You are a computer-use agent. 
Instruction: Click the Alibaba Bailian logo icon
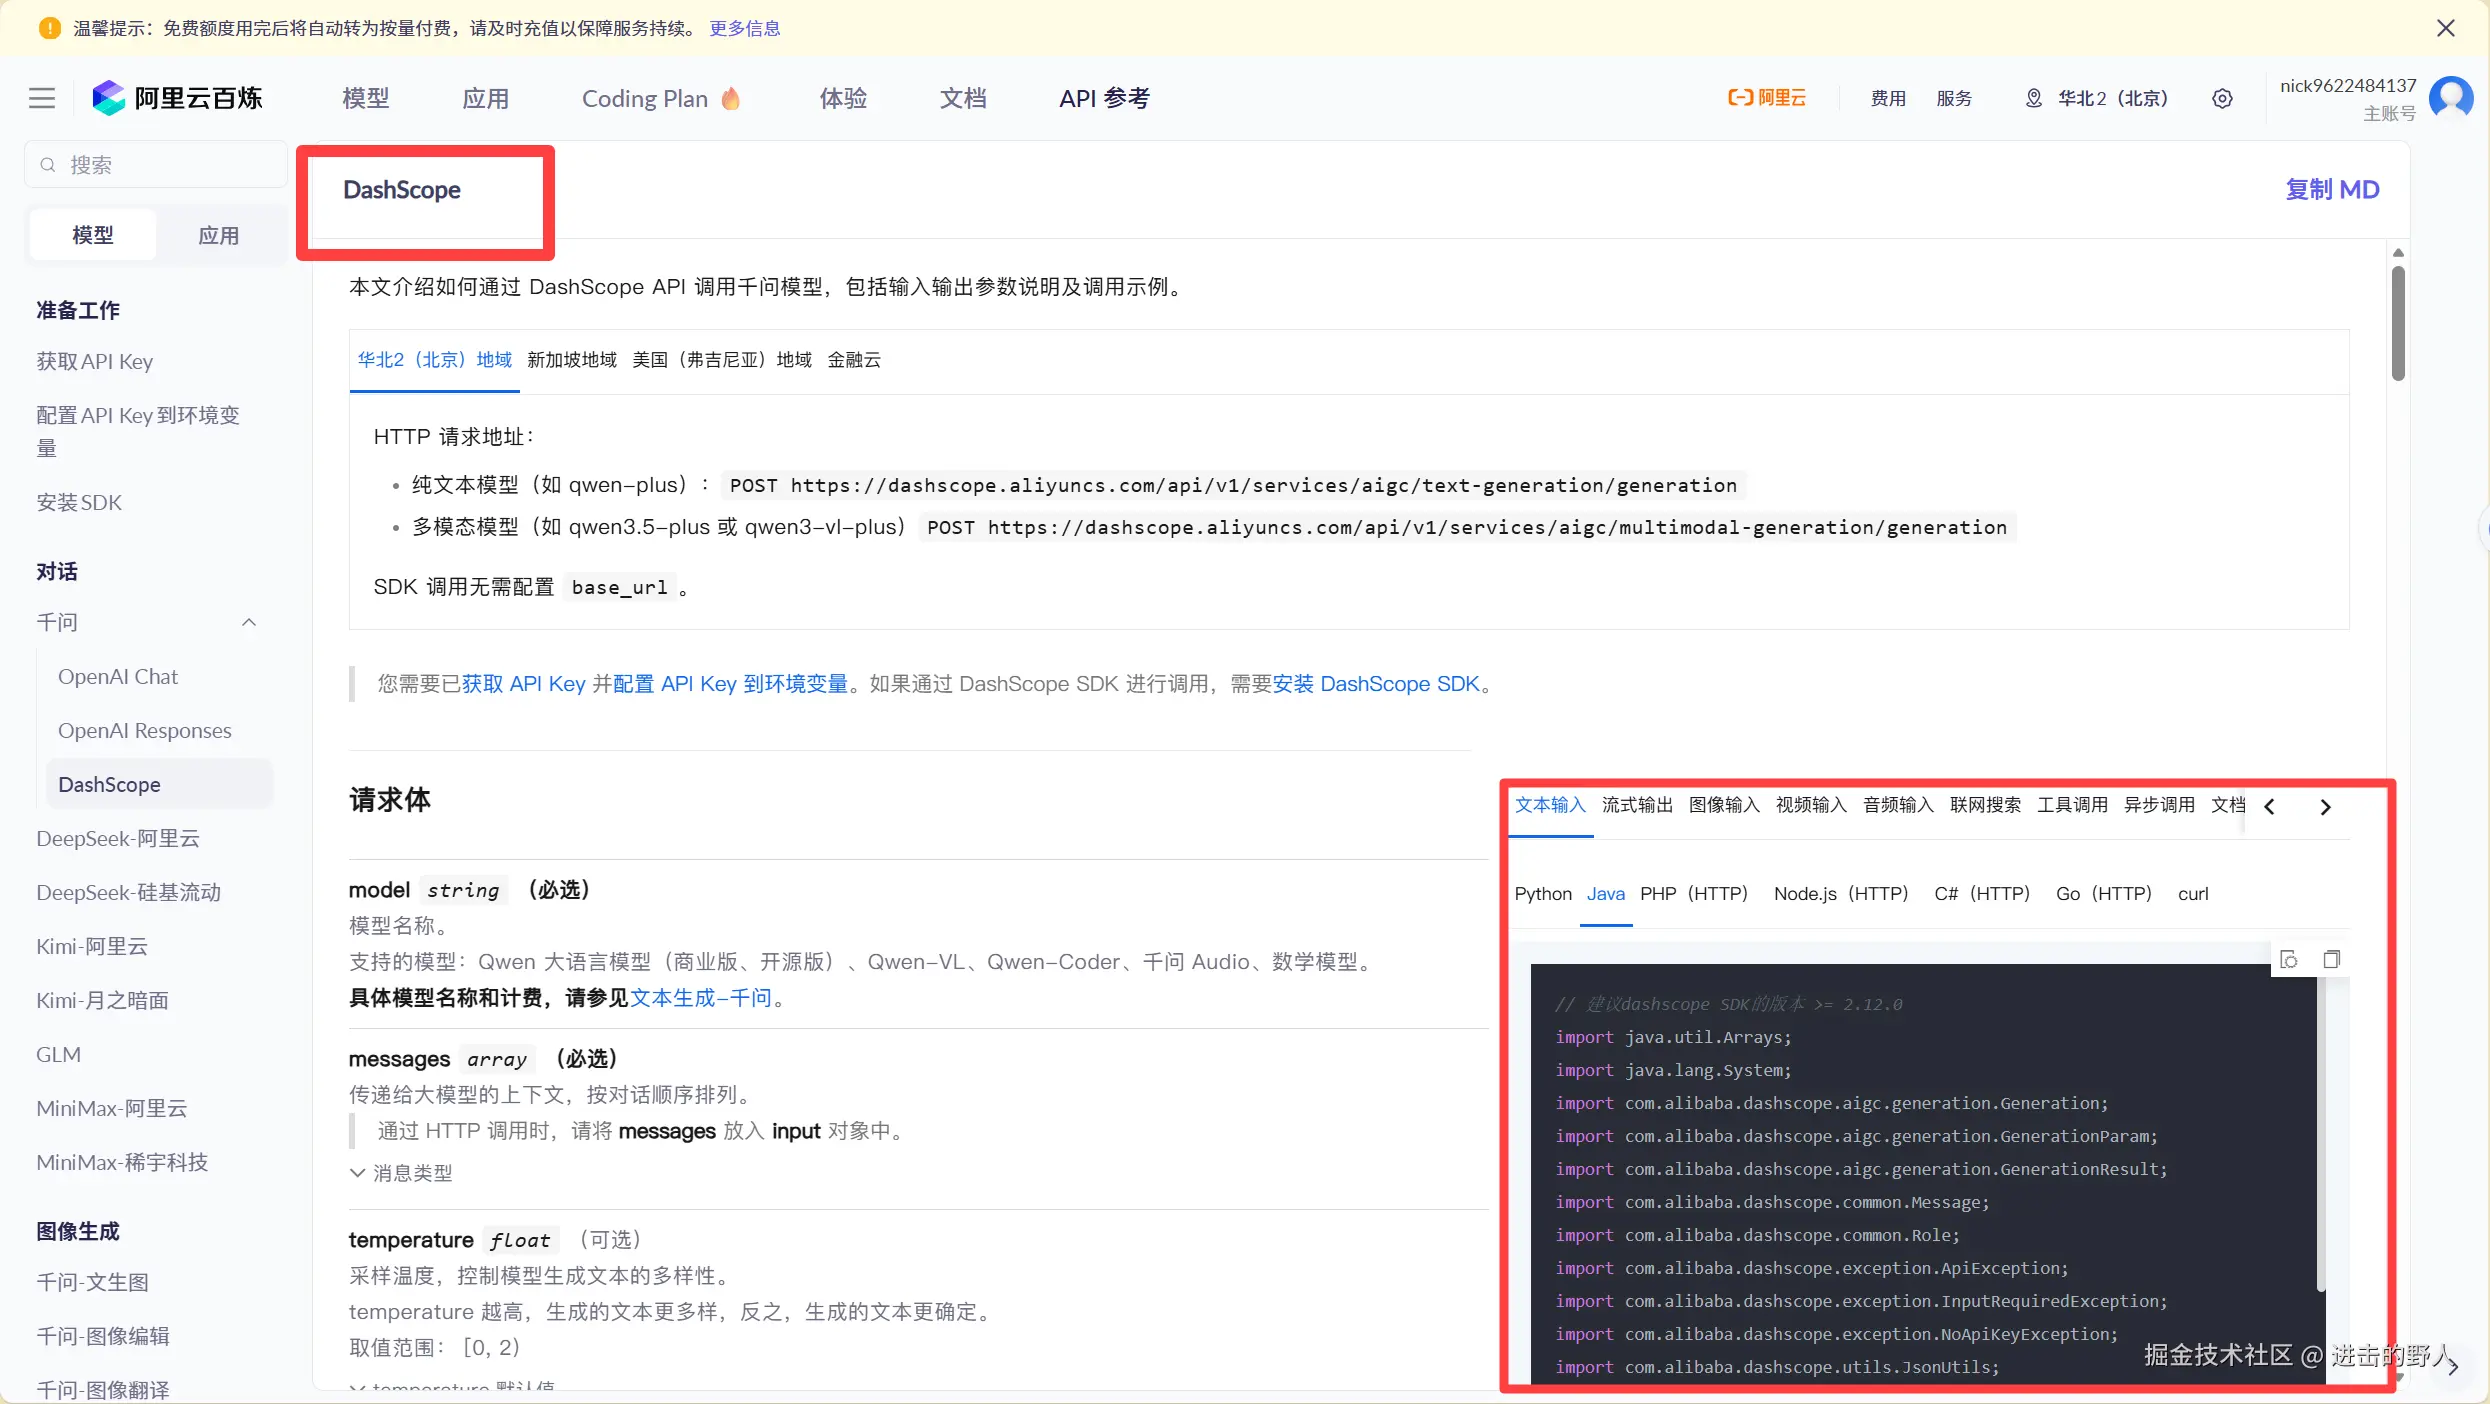(108, 98)
